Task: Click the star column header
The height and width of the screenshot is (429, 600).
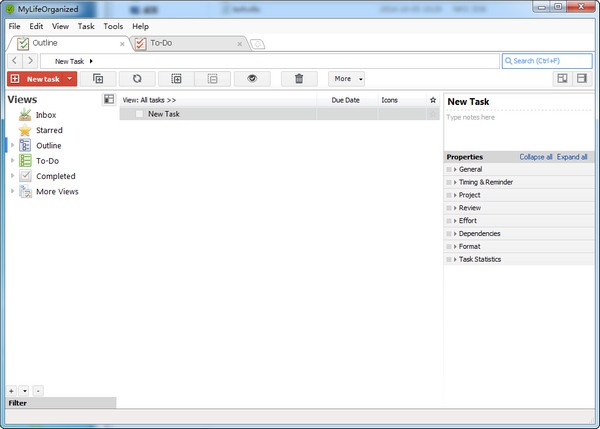Action: pos(433,100)
